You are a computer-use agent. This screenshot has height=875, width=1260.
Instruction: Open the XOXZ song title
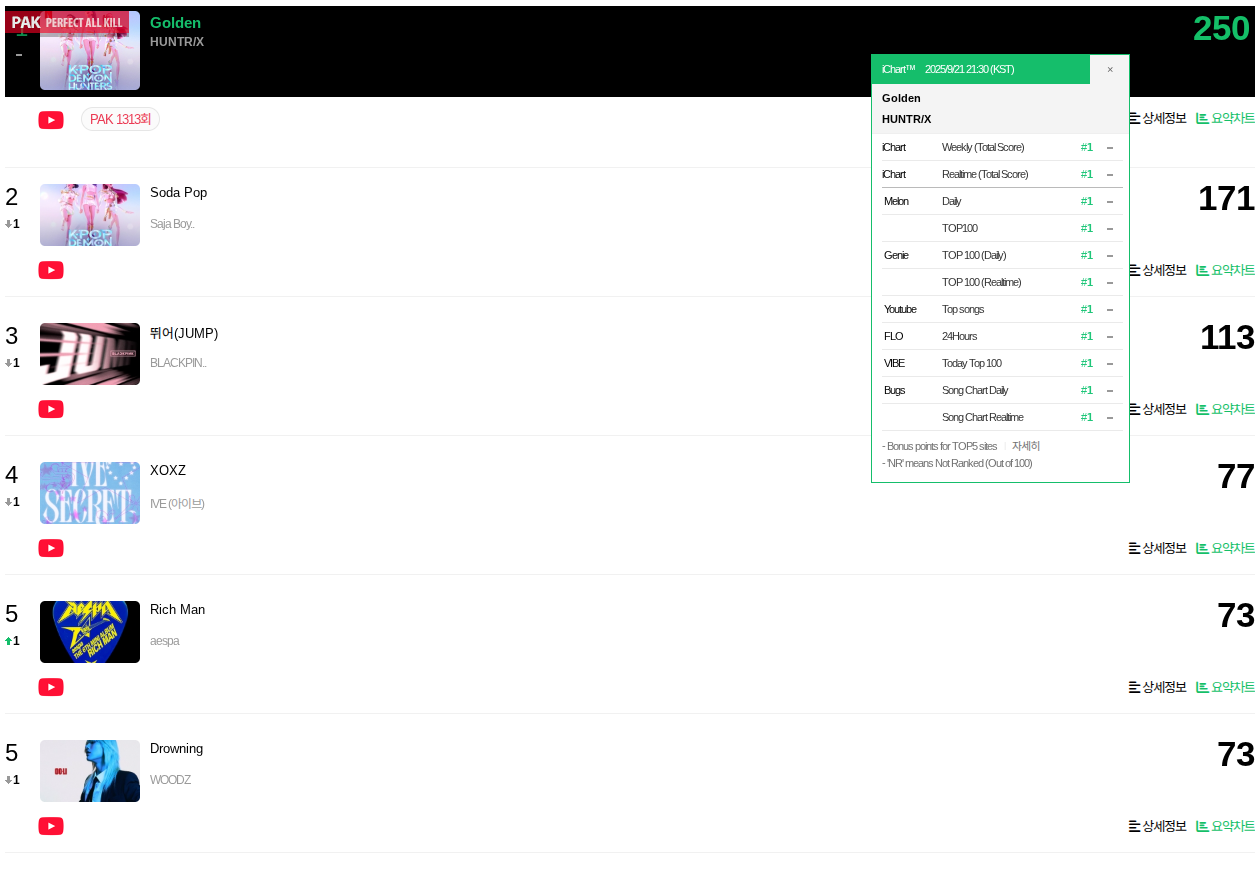[x=168, y=470]
